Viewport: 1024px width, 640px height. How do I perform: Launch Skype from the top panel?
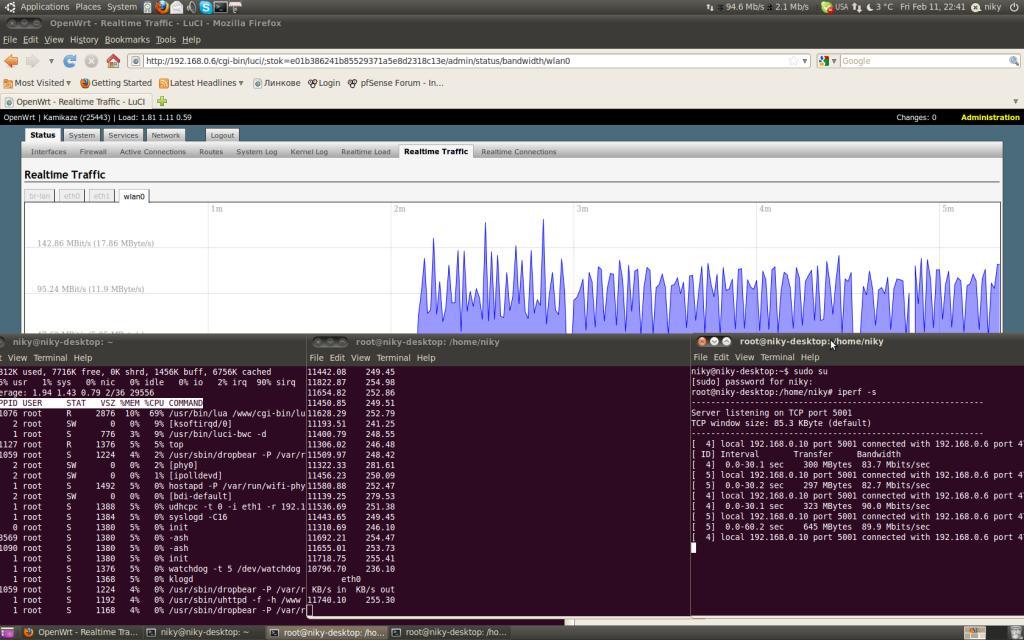205,7
